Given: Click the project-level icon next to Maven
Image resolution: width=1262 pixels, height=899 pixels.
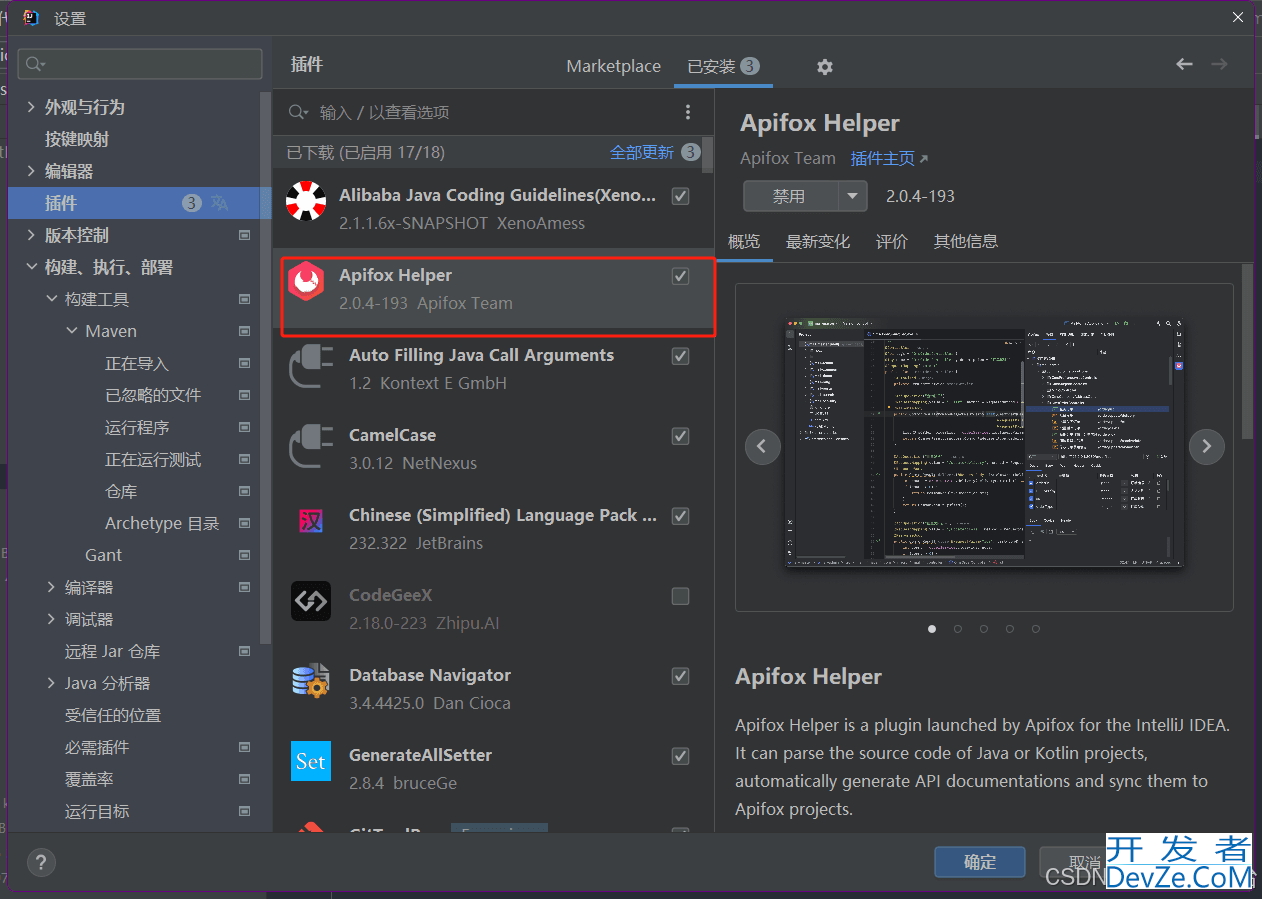Looking at the screenshot, I should [245, 331].
